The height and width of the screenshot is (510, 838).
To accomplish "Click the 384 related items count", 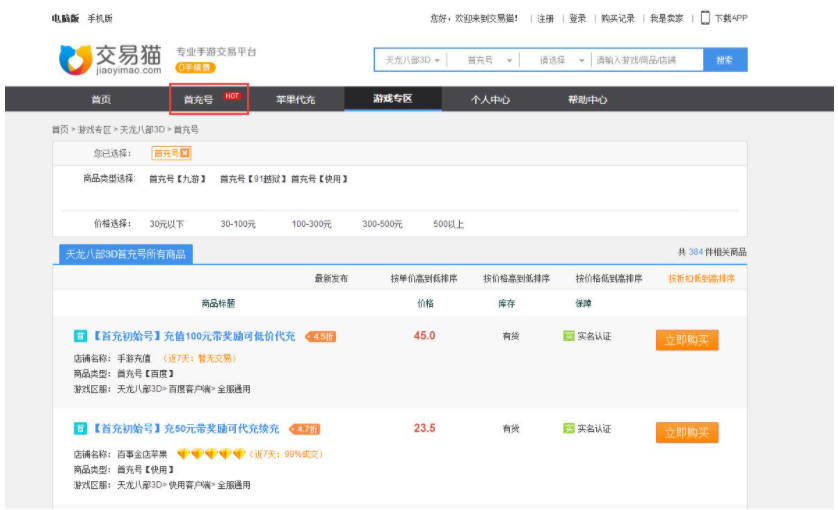I will [x=696, y=252].
